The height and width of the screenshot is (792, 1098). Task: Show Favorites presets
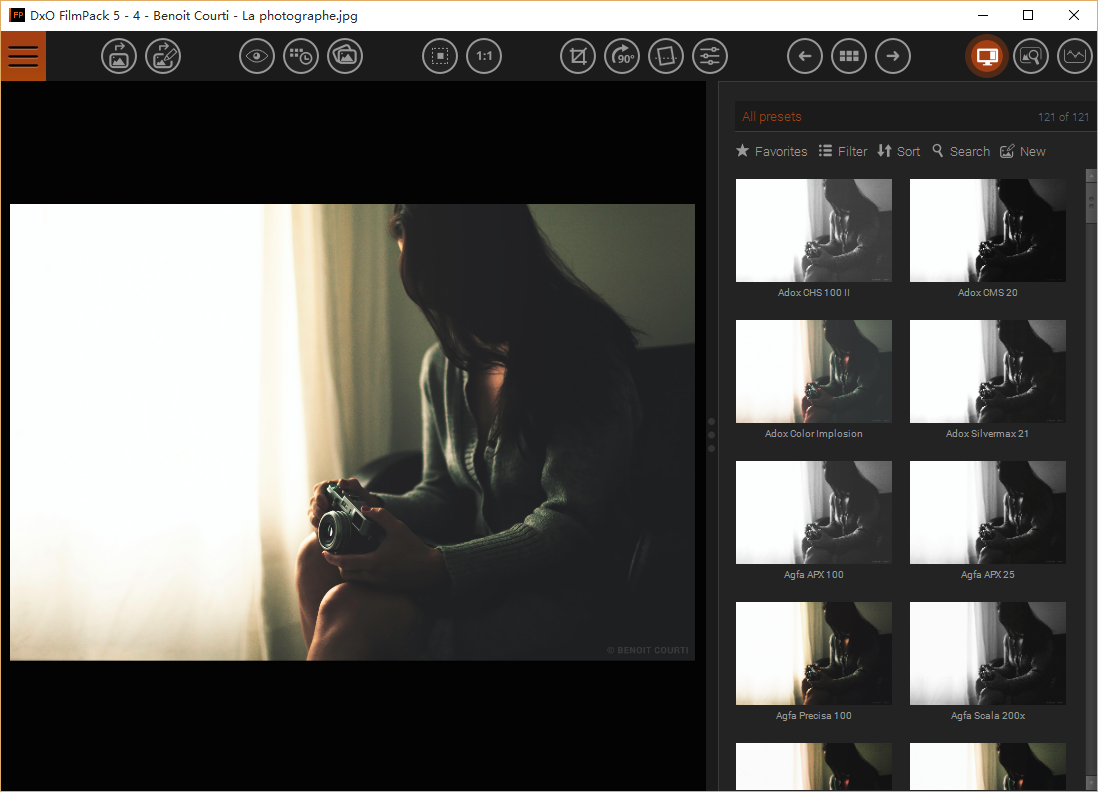click(x=771, y=151)
